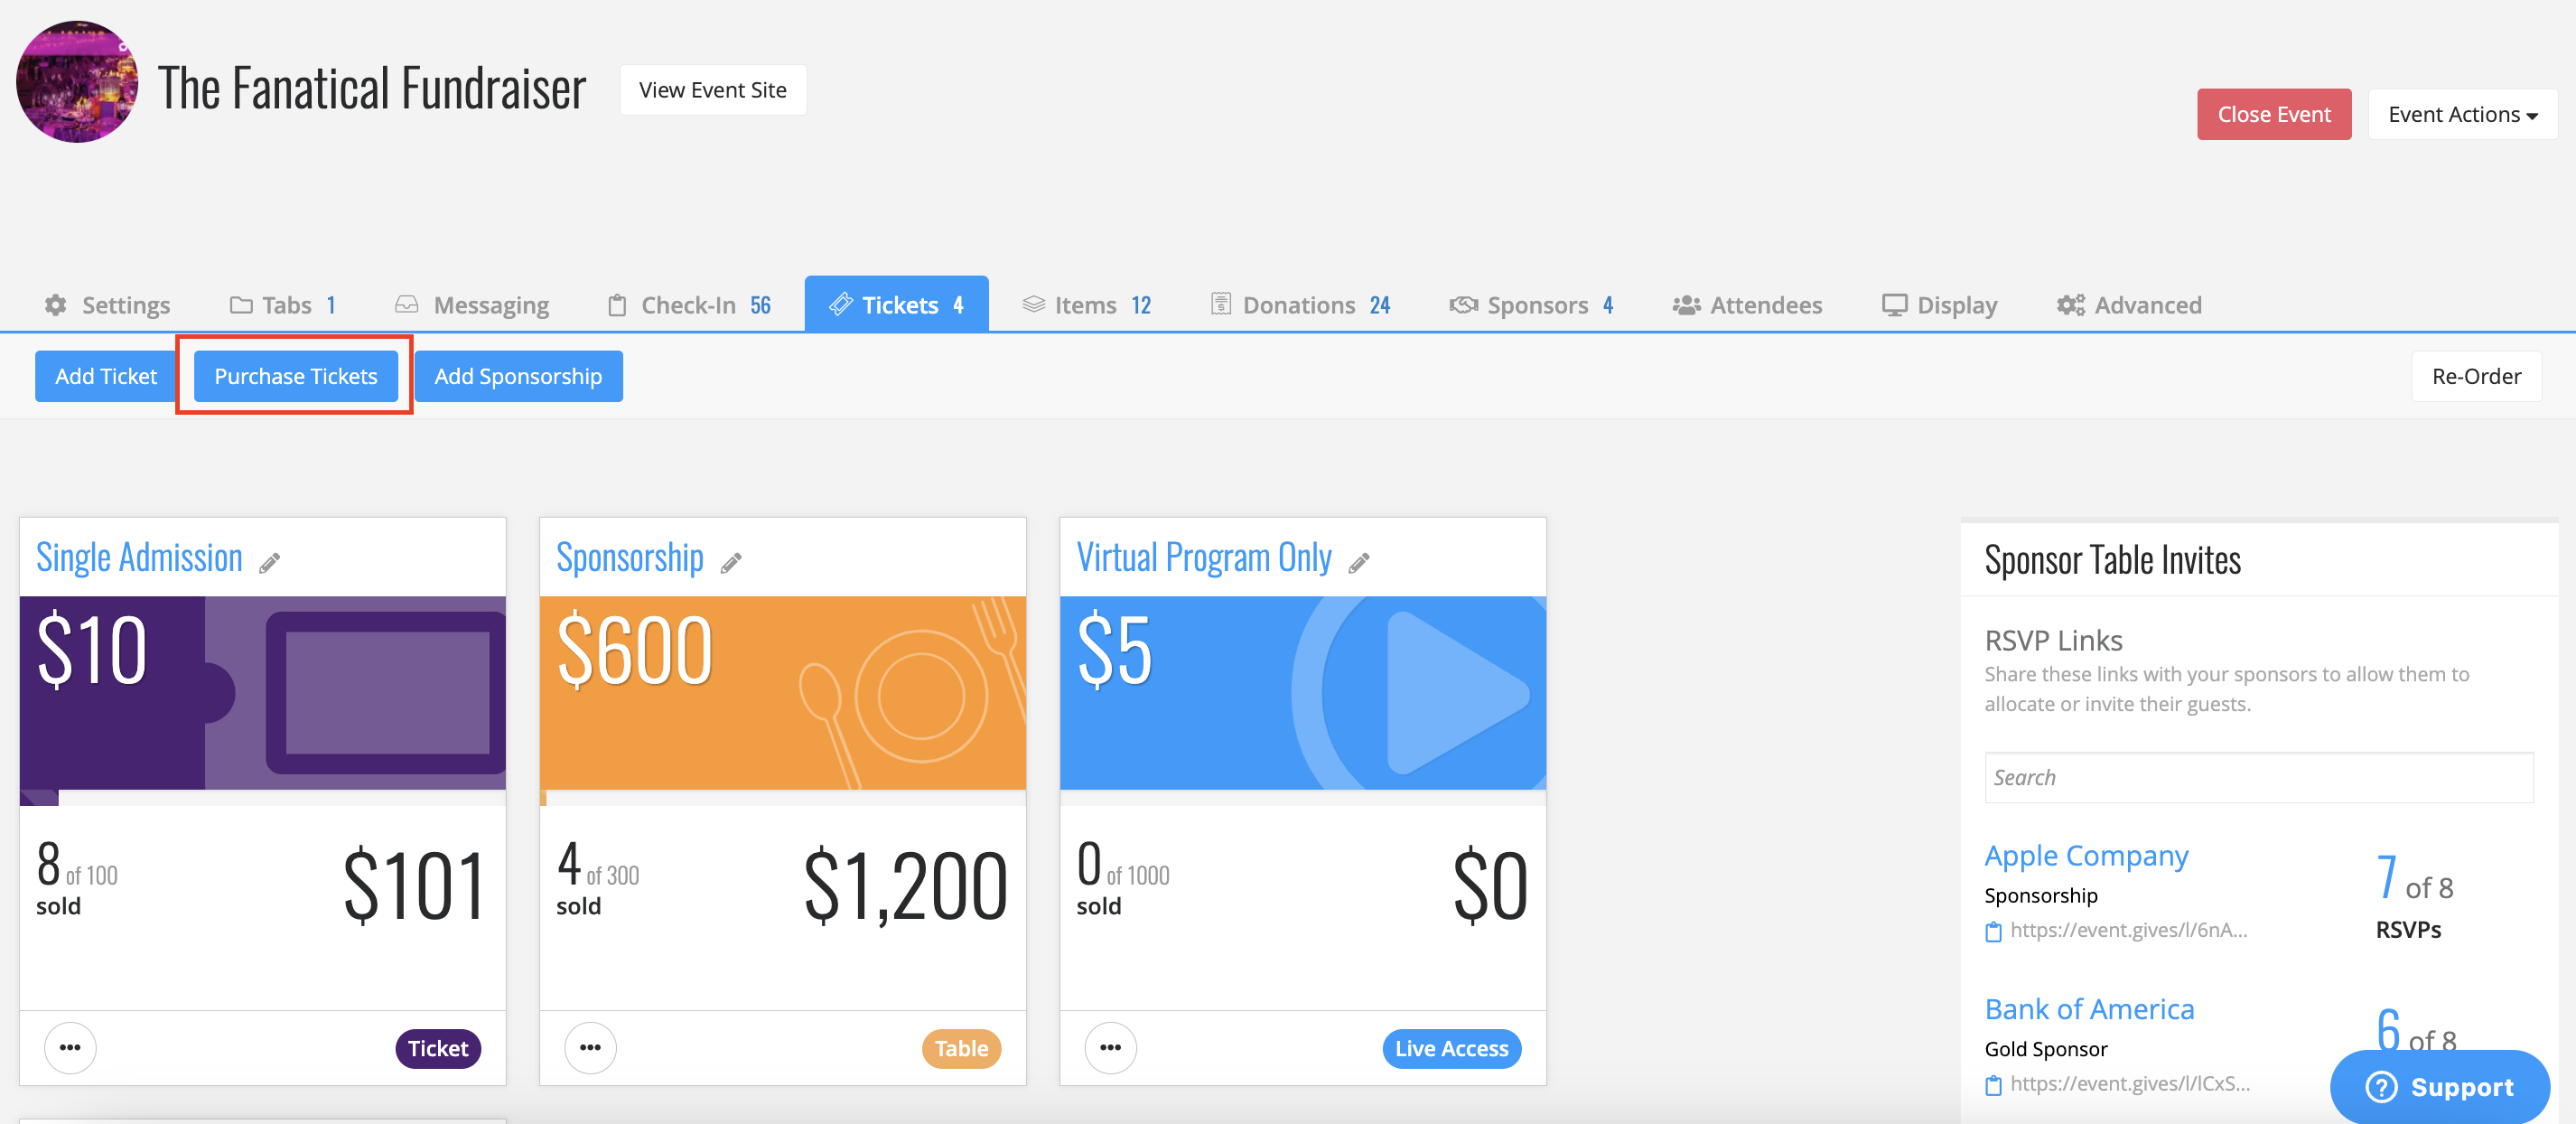Expand the Event Actions dropdown
The width and height of the screenshot is (2576, 1124).
pos(2462,114)
